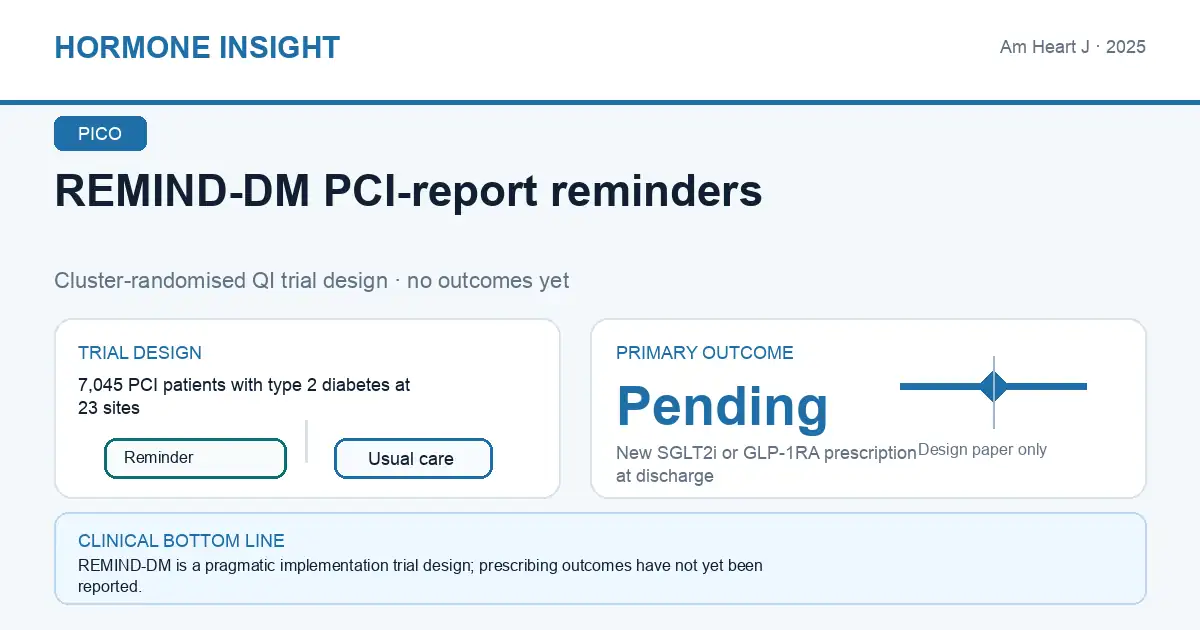
Task: Click the HORMONE INSIGHT brand title
Action: (x=197, y=47)
